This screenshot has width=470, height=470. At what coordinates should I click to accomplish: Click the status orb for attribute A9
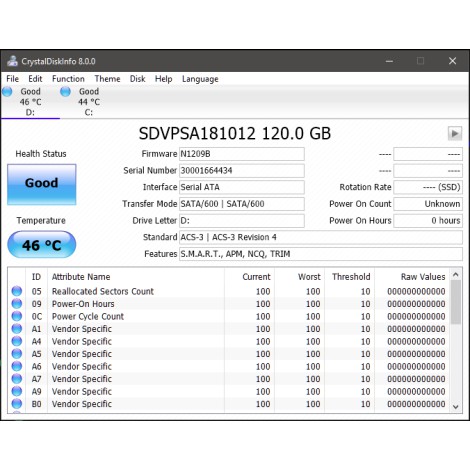click(17, 391)
